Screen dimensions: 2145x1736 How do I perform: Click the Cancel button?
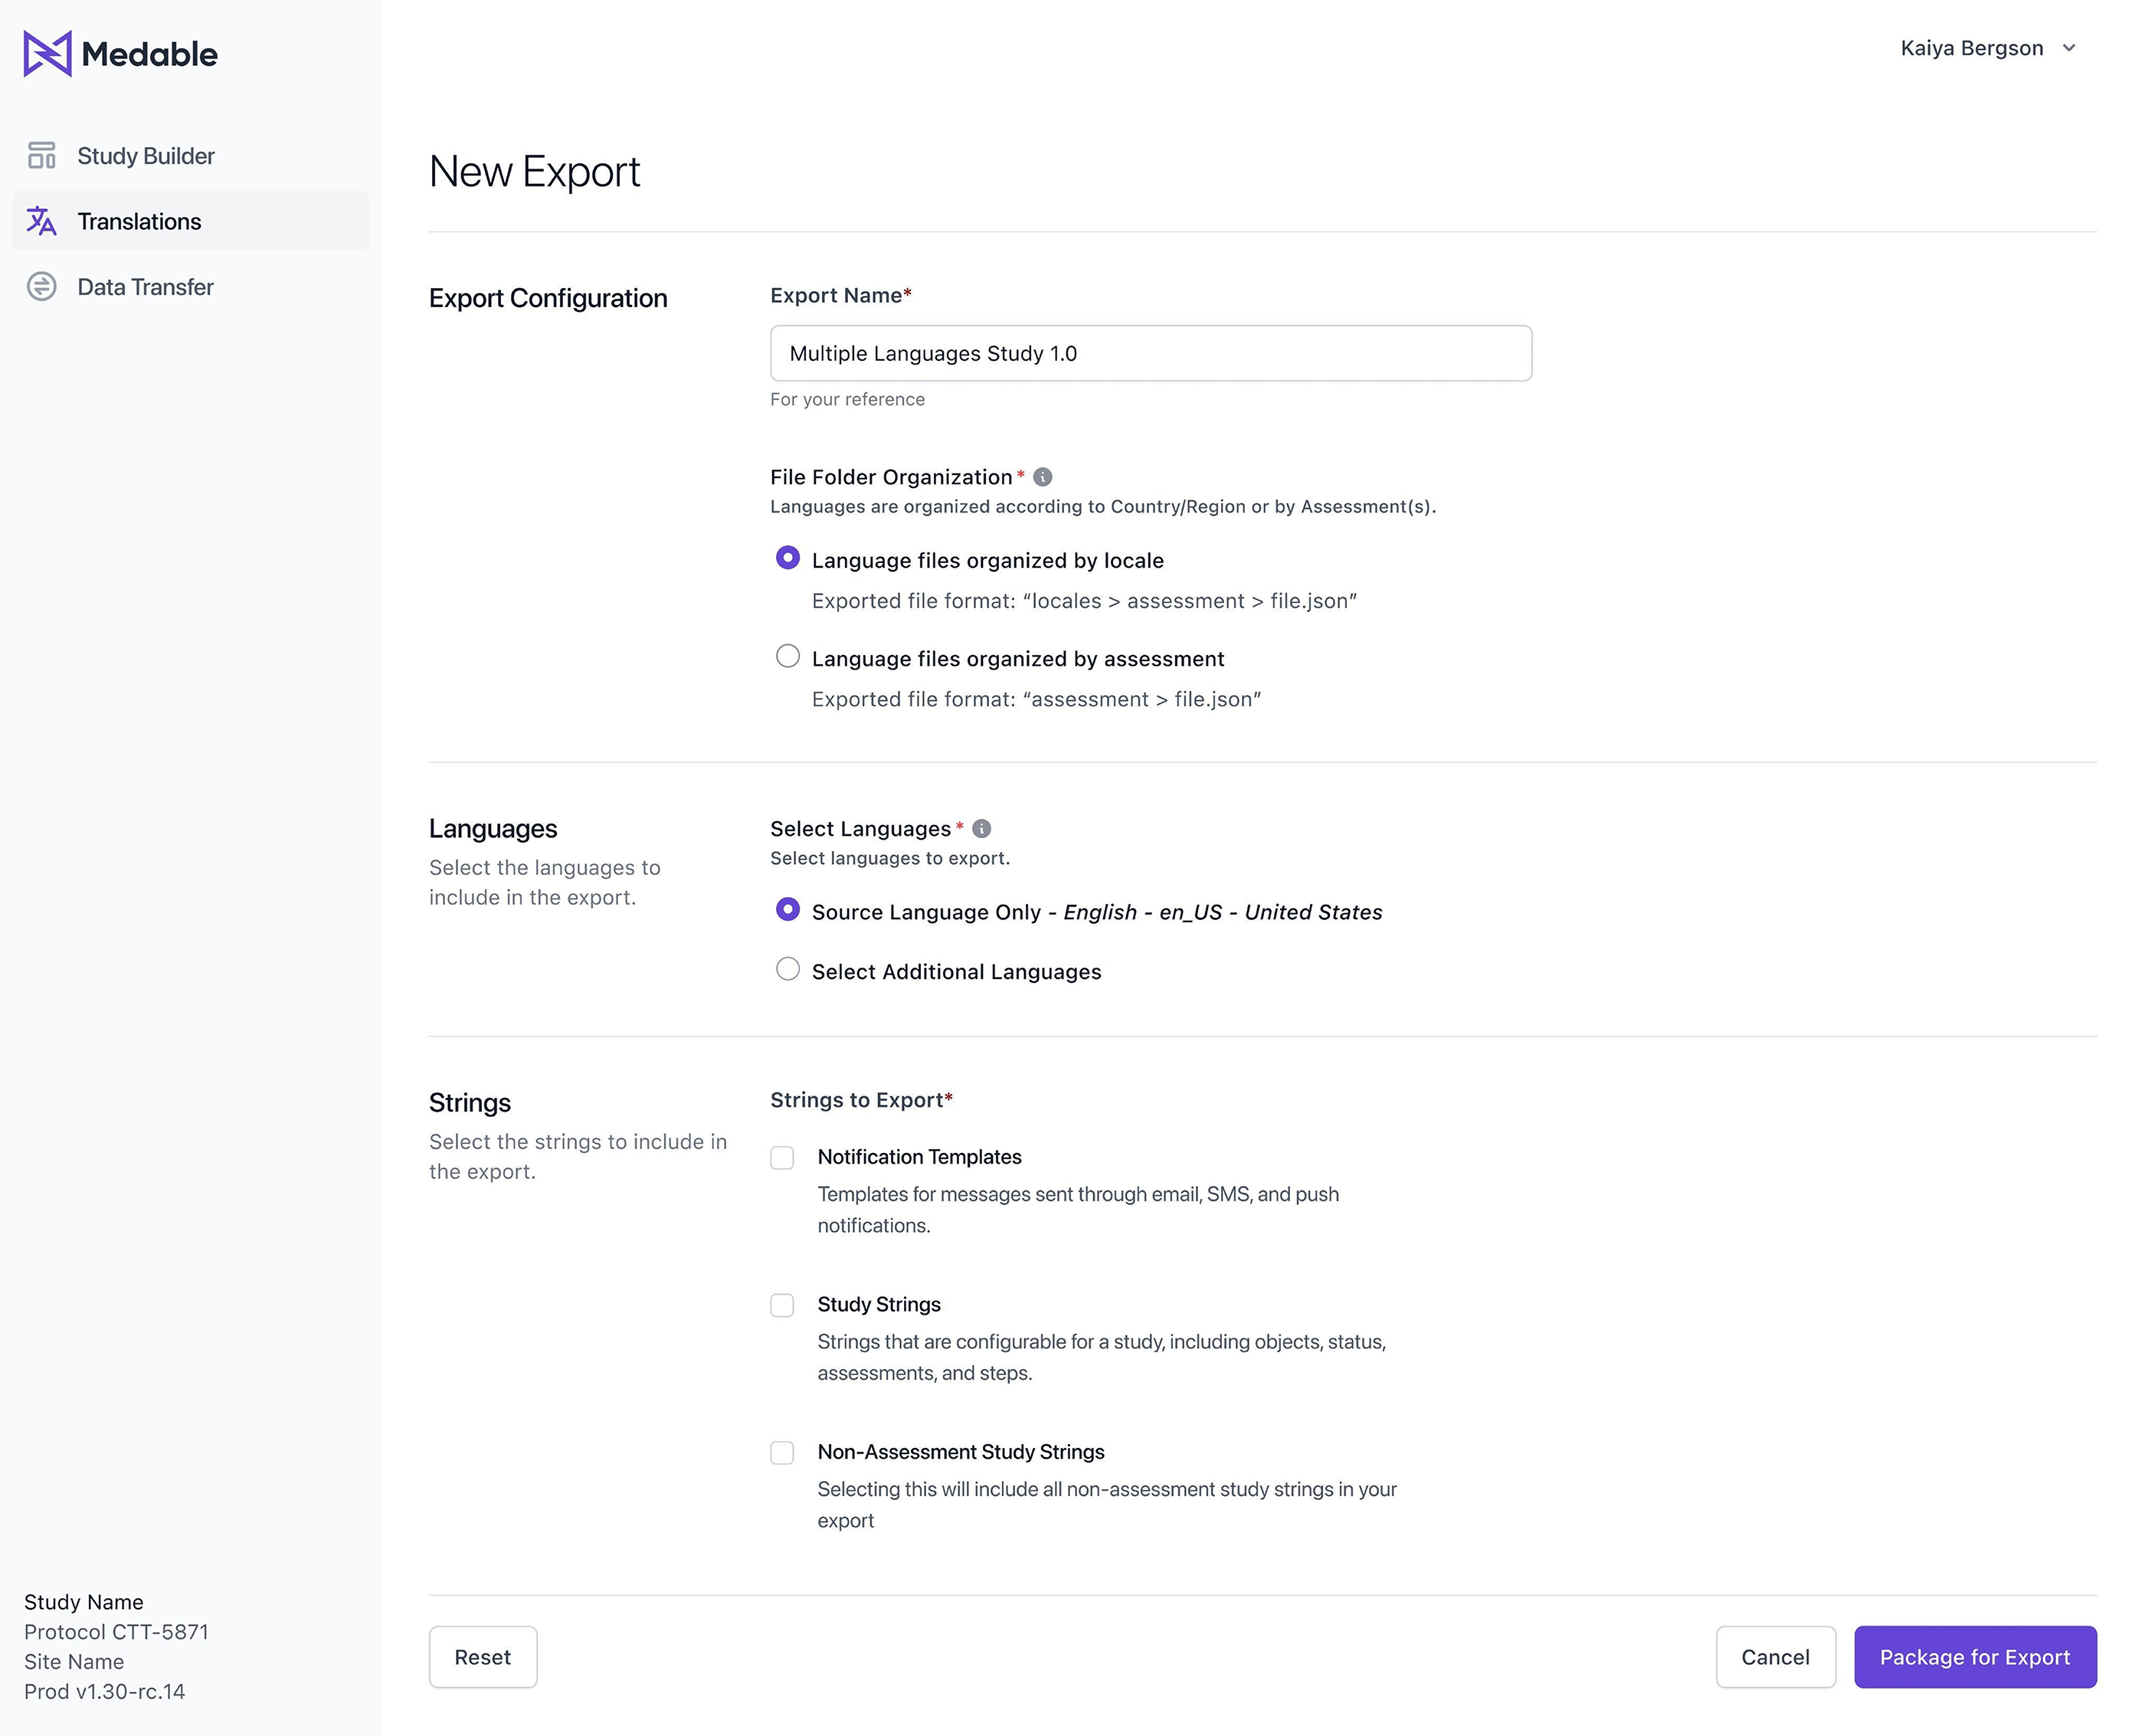(1774, 1657)
